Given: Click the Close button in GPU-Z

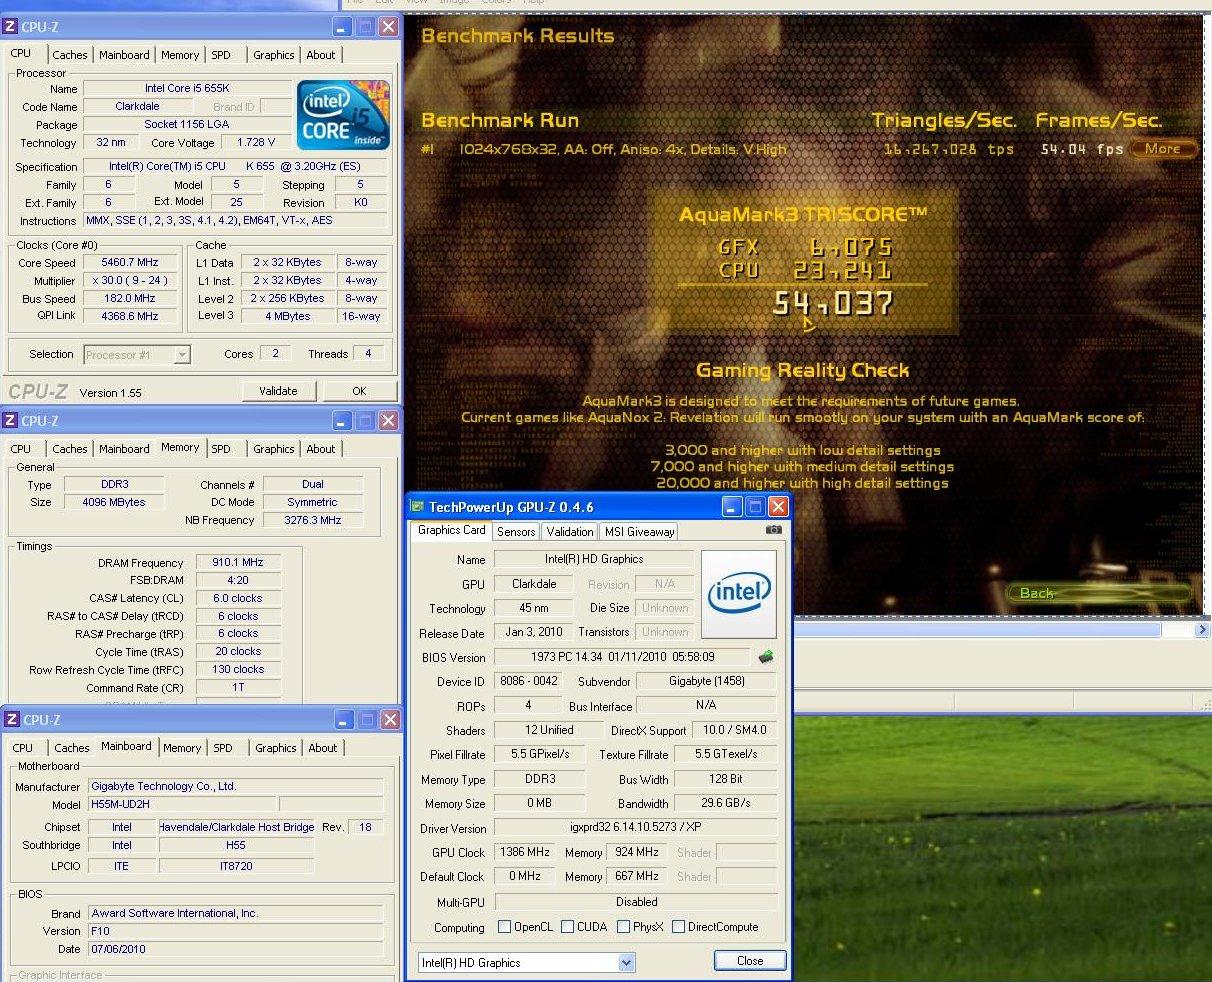Looking at the screenshot, I should coord(750,960).
